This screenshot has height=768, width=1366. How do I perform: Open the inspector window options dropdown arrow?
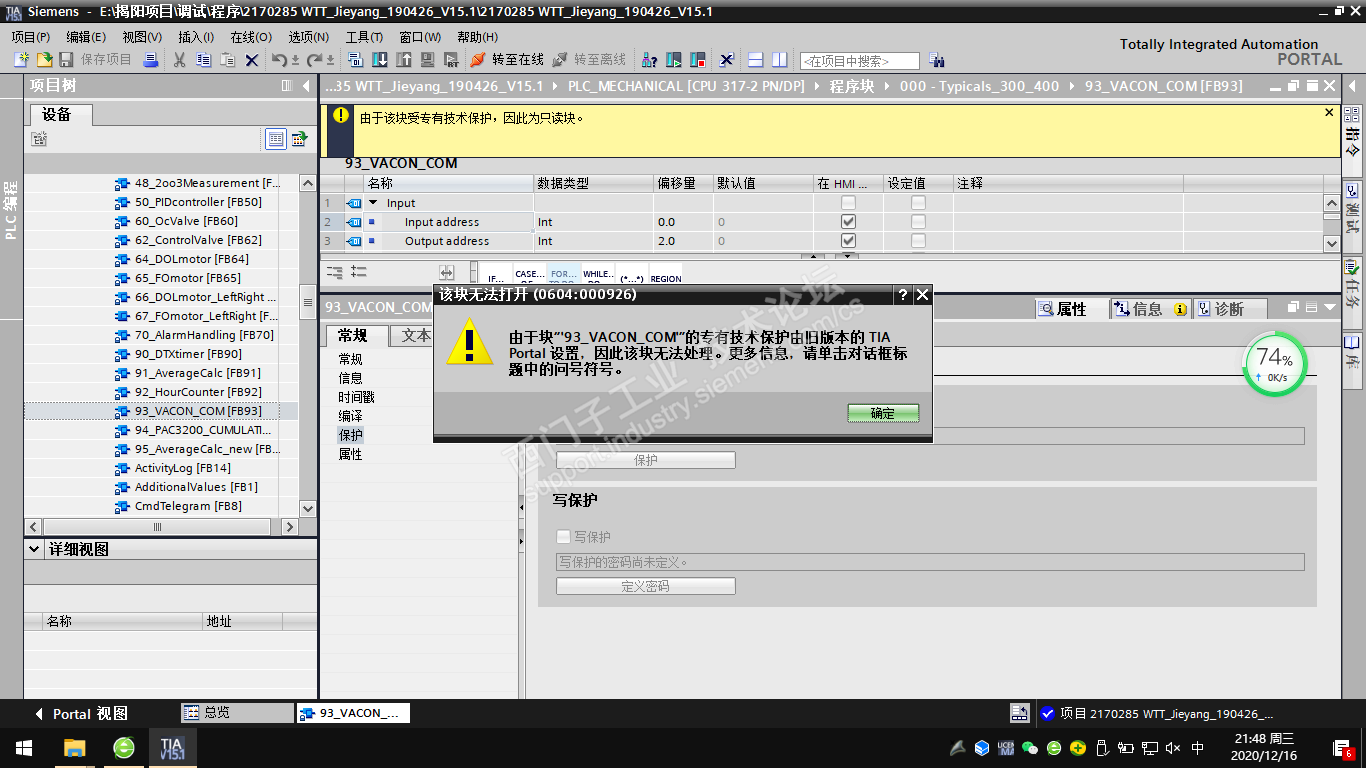point(1329,308)
